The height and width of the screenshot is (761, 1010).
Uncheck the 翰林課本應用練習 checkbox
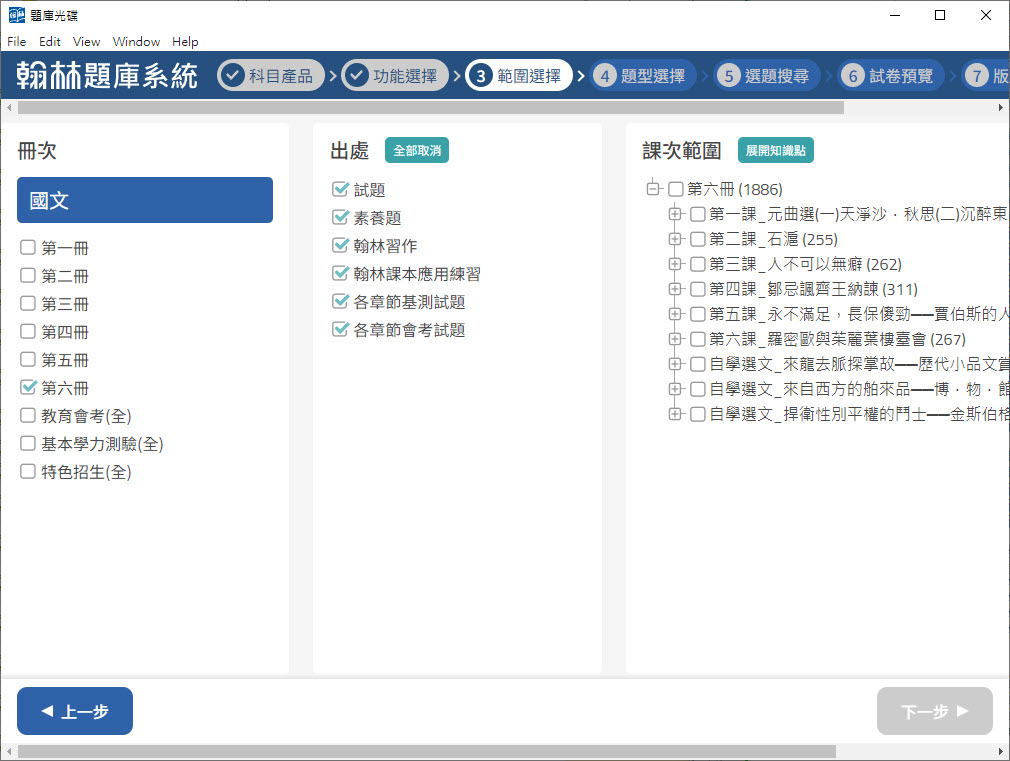click(340, 274)
